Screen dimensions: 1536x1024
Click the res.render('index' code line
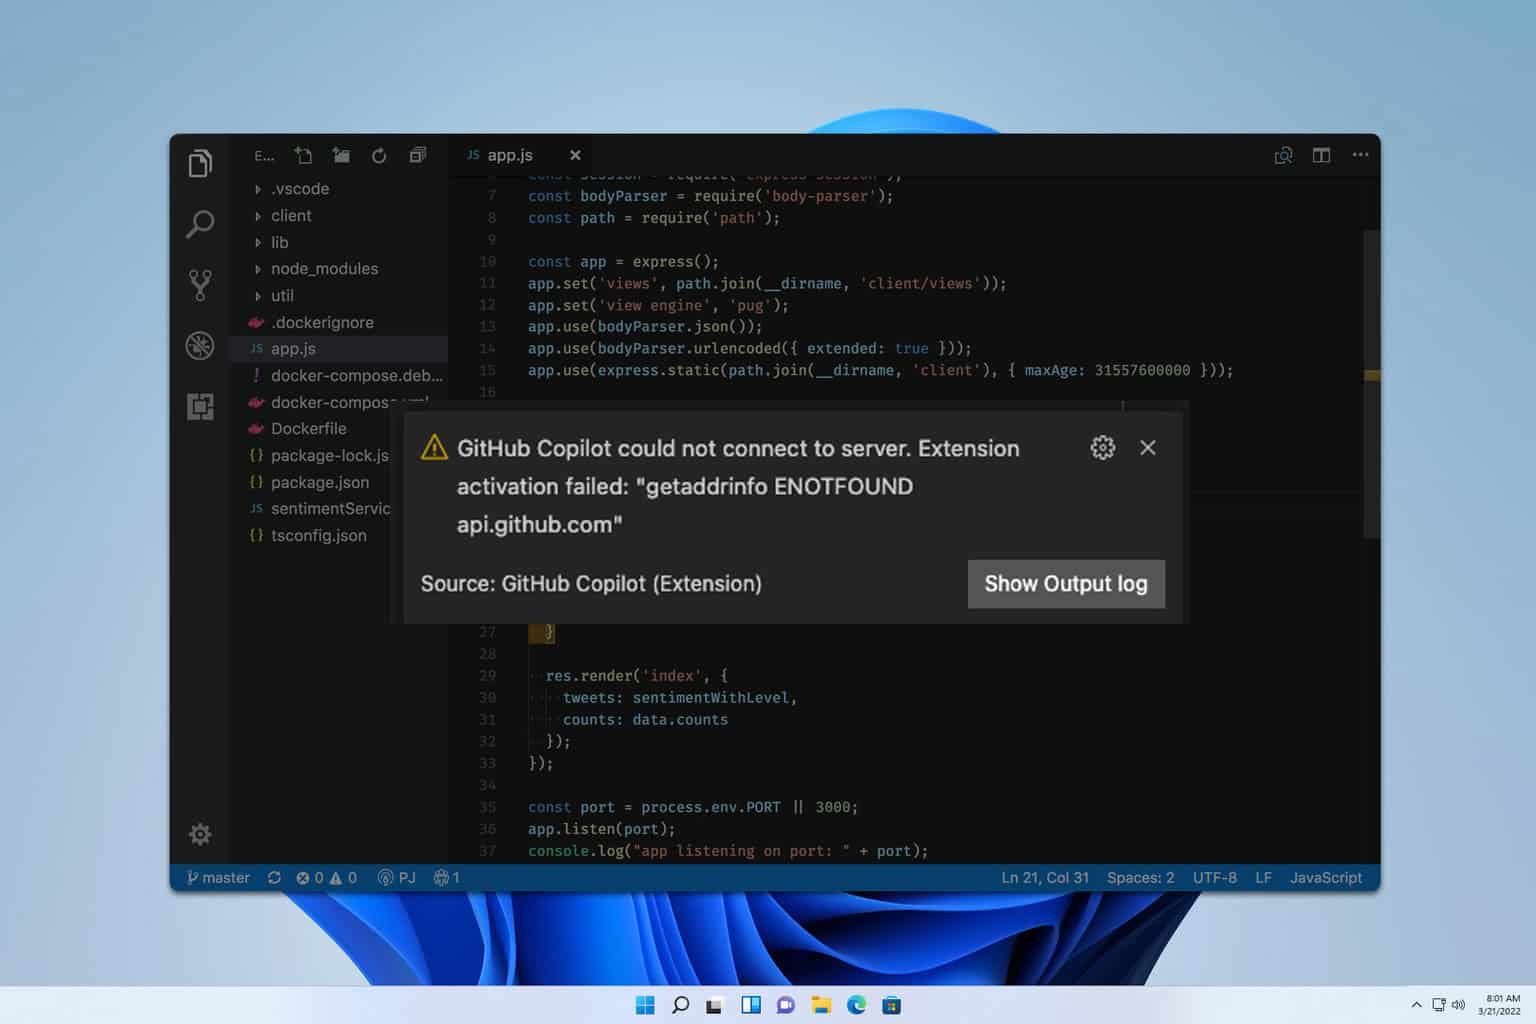(636, 676)
